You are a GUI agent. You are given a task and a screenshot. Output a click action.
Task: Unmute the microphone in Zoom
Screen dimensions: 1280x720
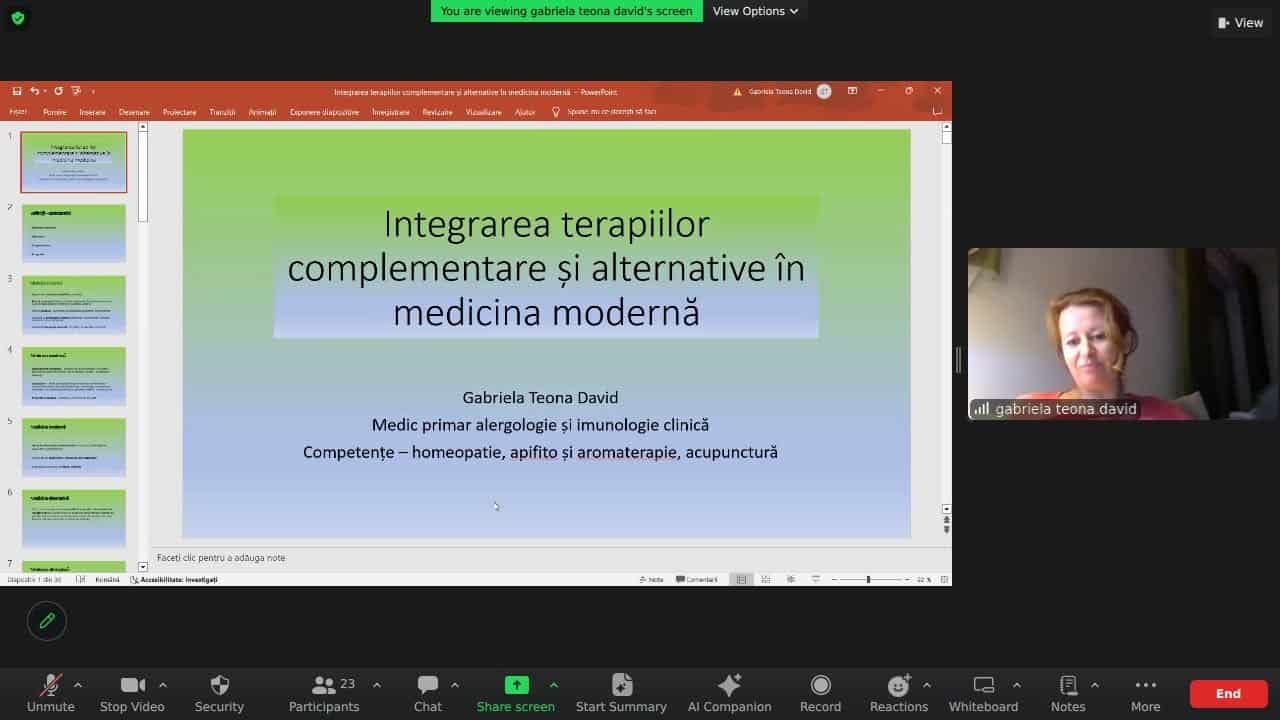pos(50,692)
